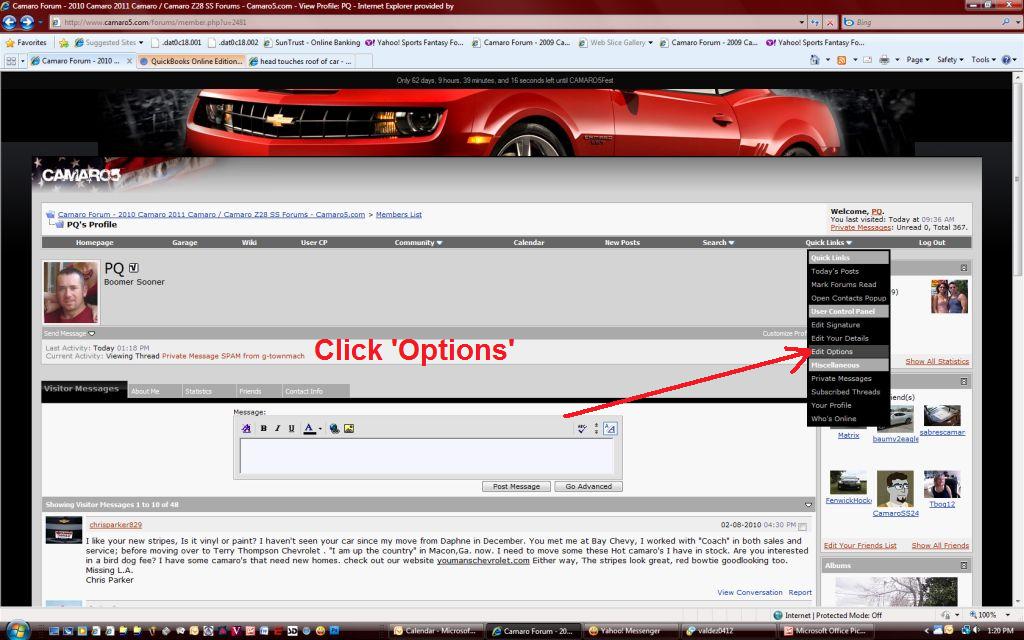Click inside the visitor message text box

(430, 455)
